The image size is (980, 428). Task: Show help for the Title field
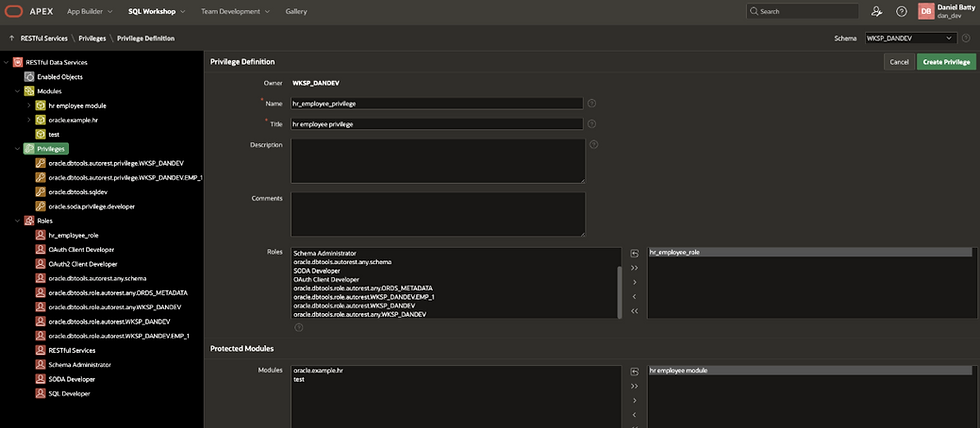pyautogui.click(x=592, y=124)
